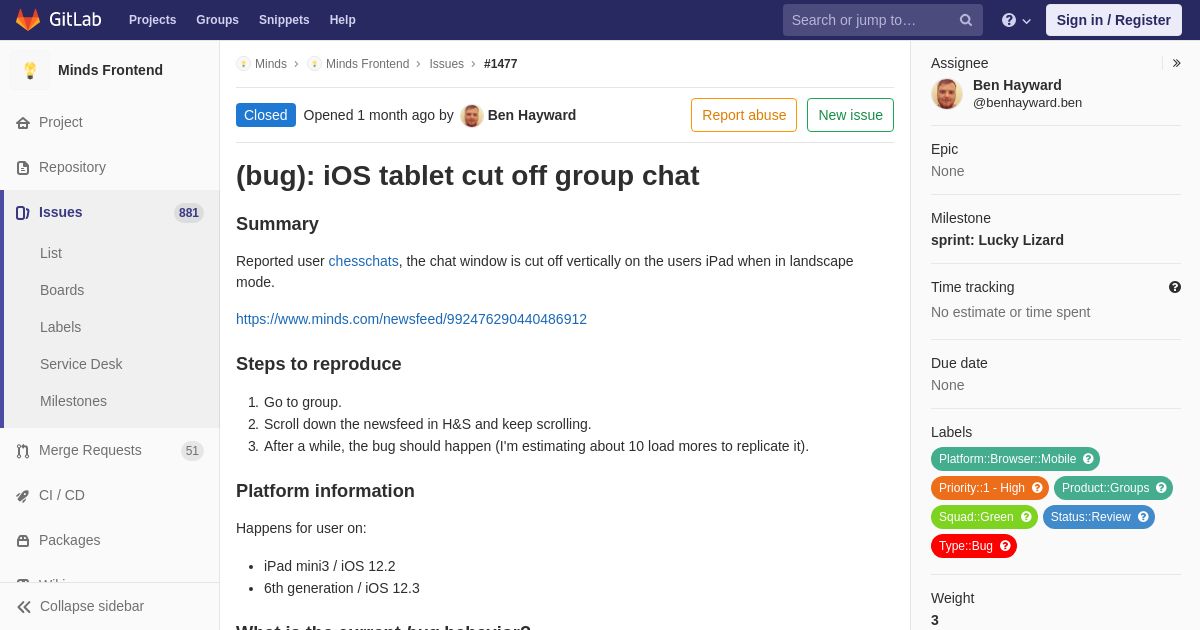Open the Repository sidebar icon
This screenshot has width=1200, height=630.
(x=23, y=168)
